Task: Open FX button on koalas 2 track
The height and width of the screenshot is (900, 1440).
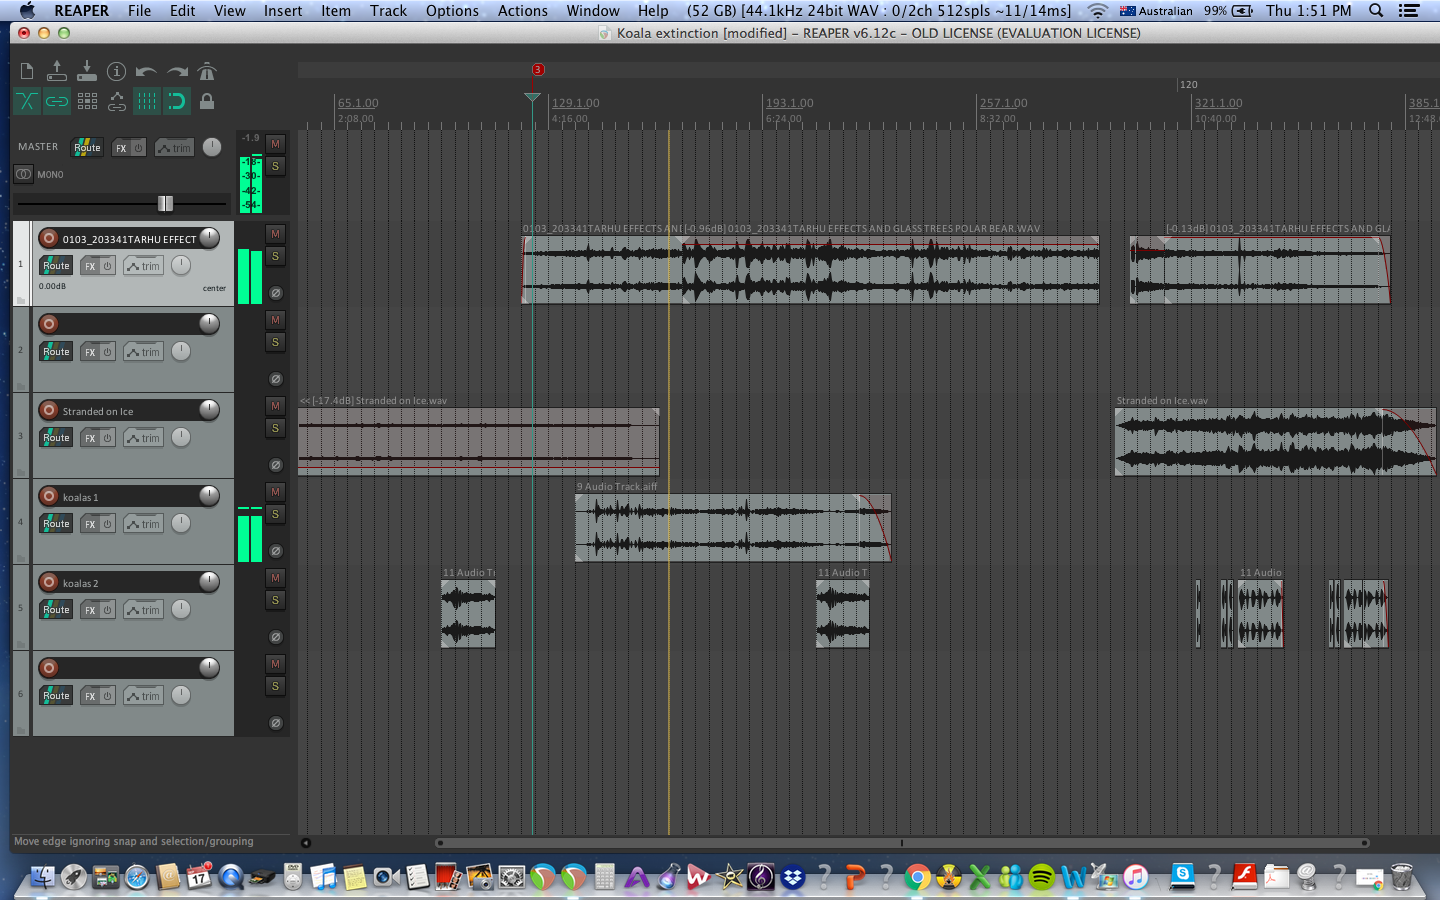Action: (x=91, y=610)
